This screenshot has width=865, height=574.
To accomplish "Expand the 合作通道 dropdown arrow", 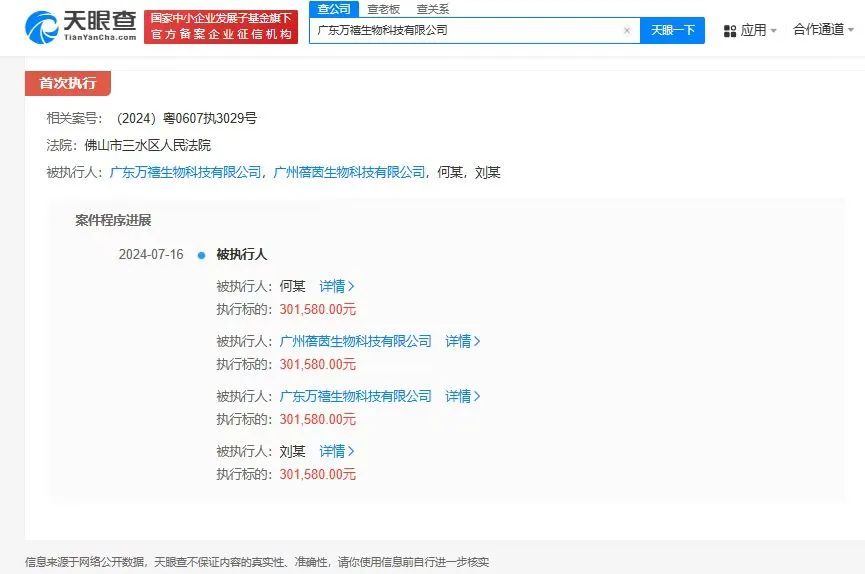I will (851, 30).
